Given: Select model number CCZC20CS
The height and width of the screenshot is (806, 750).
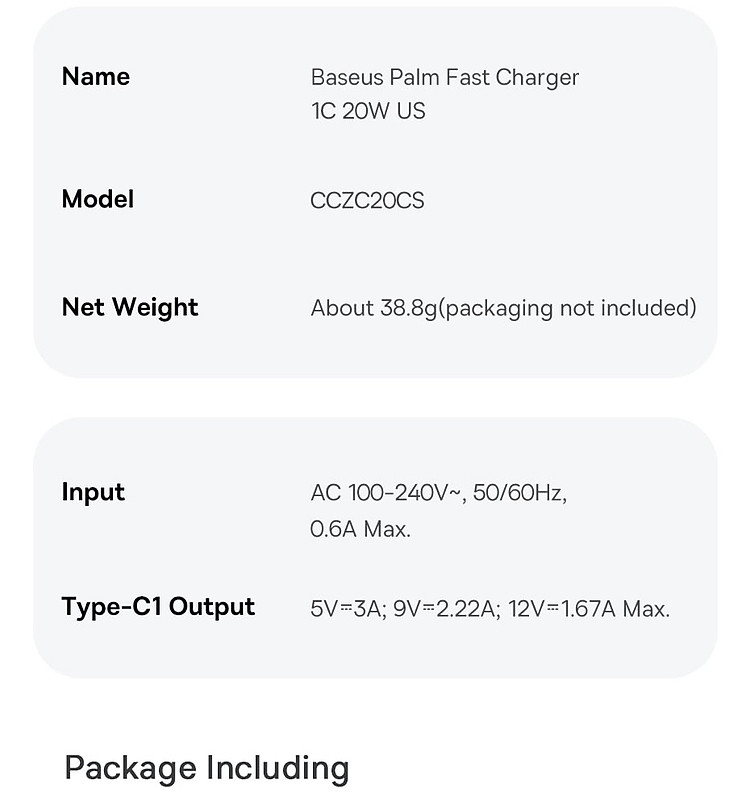Looking at the screenshot, I should coord(367,200).
